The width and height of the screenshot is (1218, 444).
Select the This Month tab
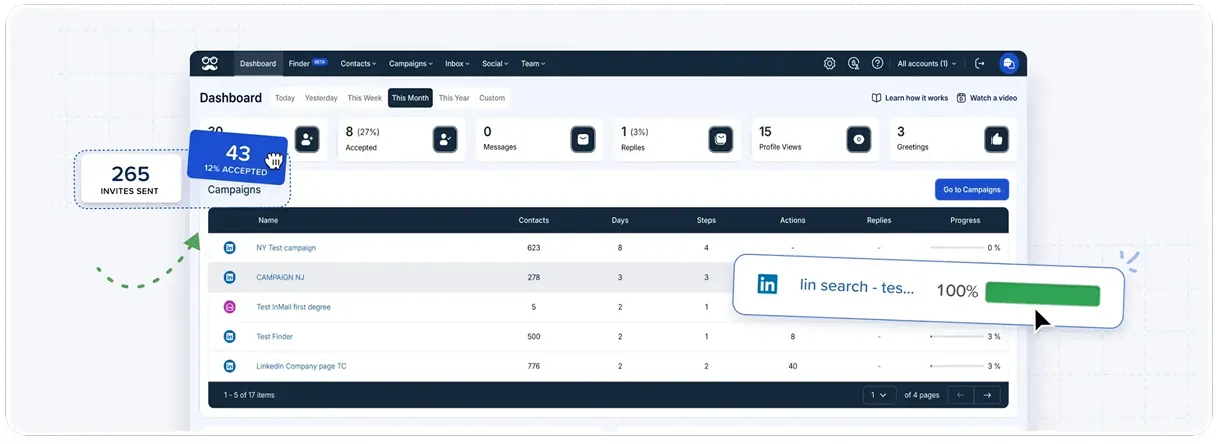[x=410, y=98]
